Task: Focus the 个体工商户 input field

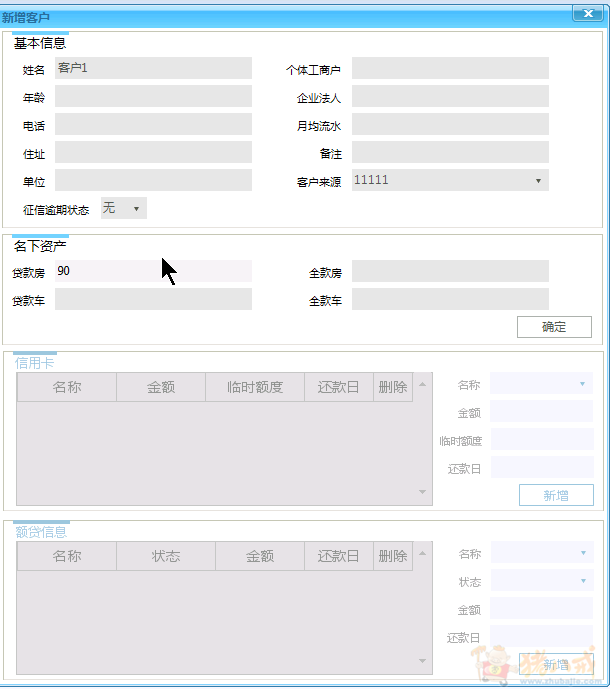Action: [x=450, y=68]
